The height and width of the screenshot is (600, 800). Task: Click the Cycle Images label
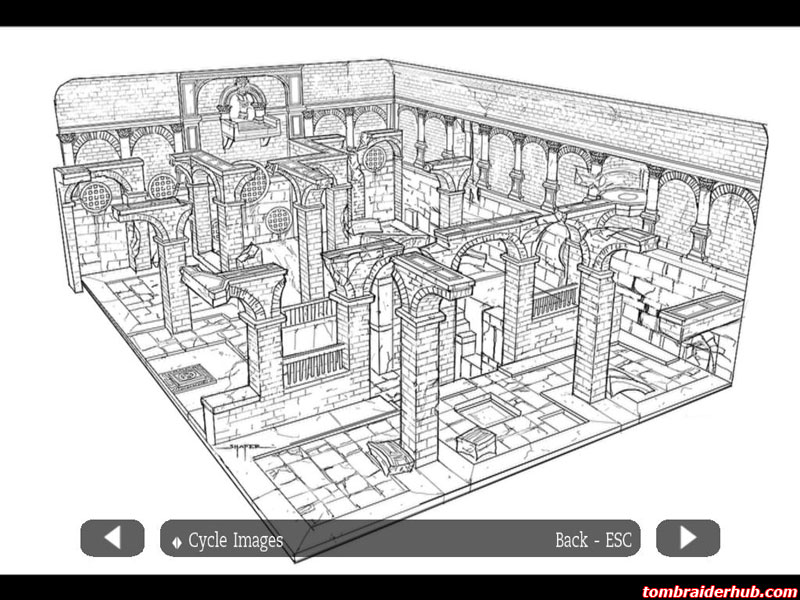point(235,540)
